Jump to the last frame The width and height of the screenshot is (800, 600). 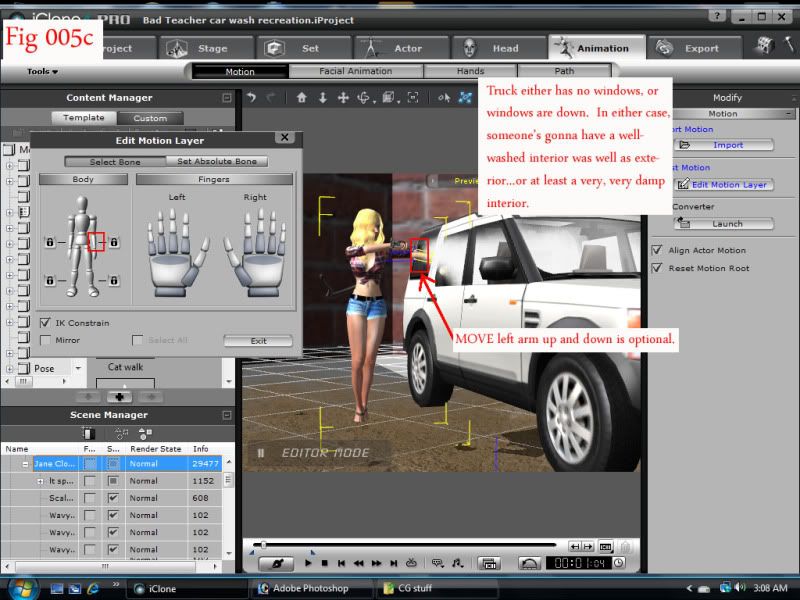393,563
